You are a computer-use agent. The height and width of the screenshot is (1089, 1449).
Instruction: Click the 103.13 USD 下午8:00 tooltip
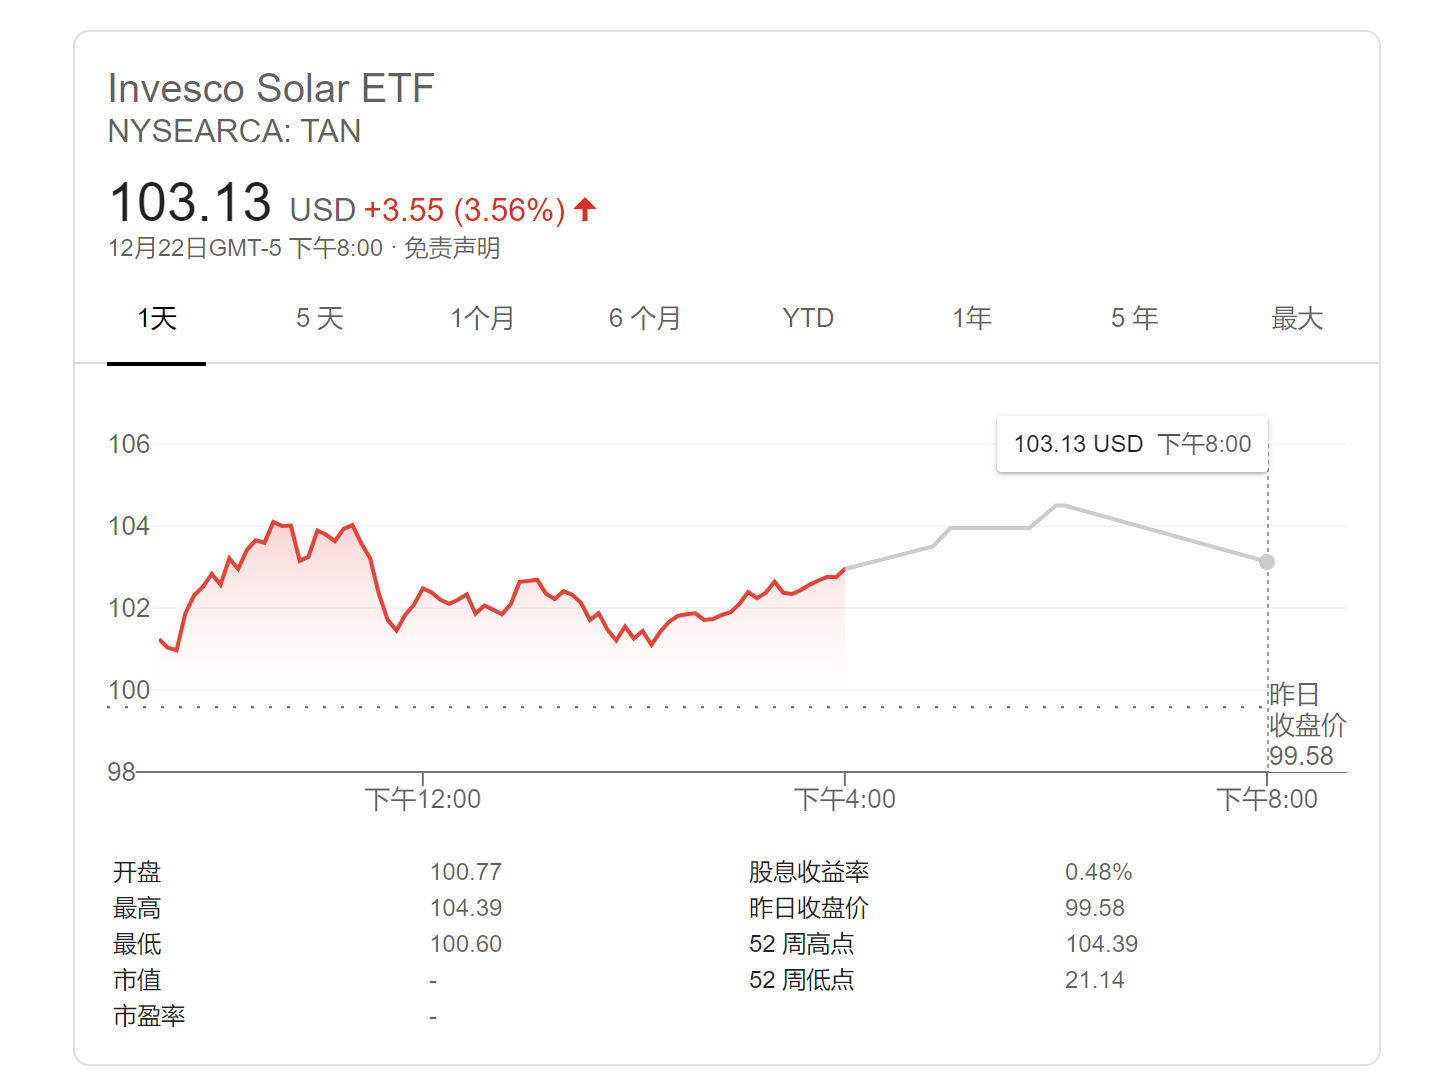(x=1132, y=444)
